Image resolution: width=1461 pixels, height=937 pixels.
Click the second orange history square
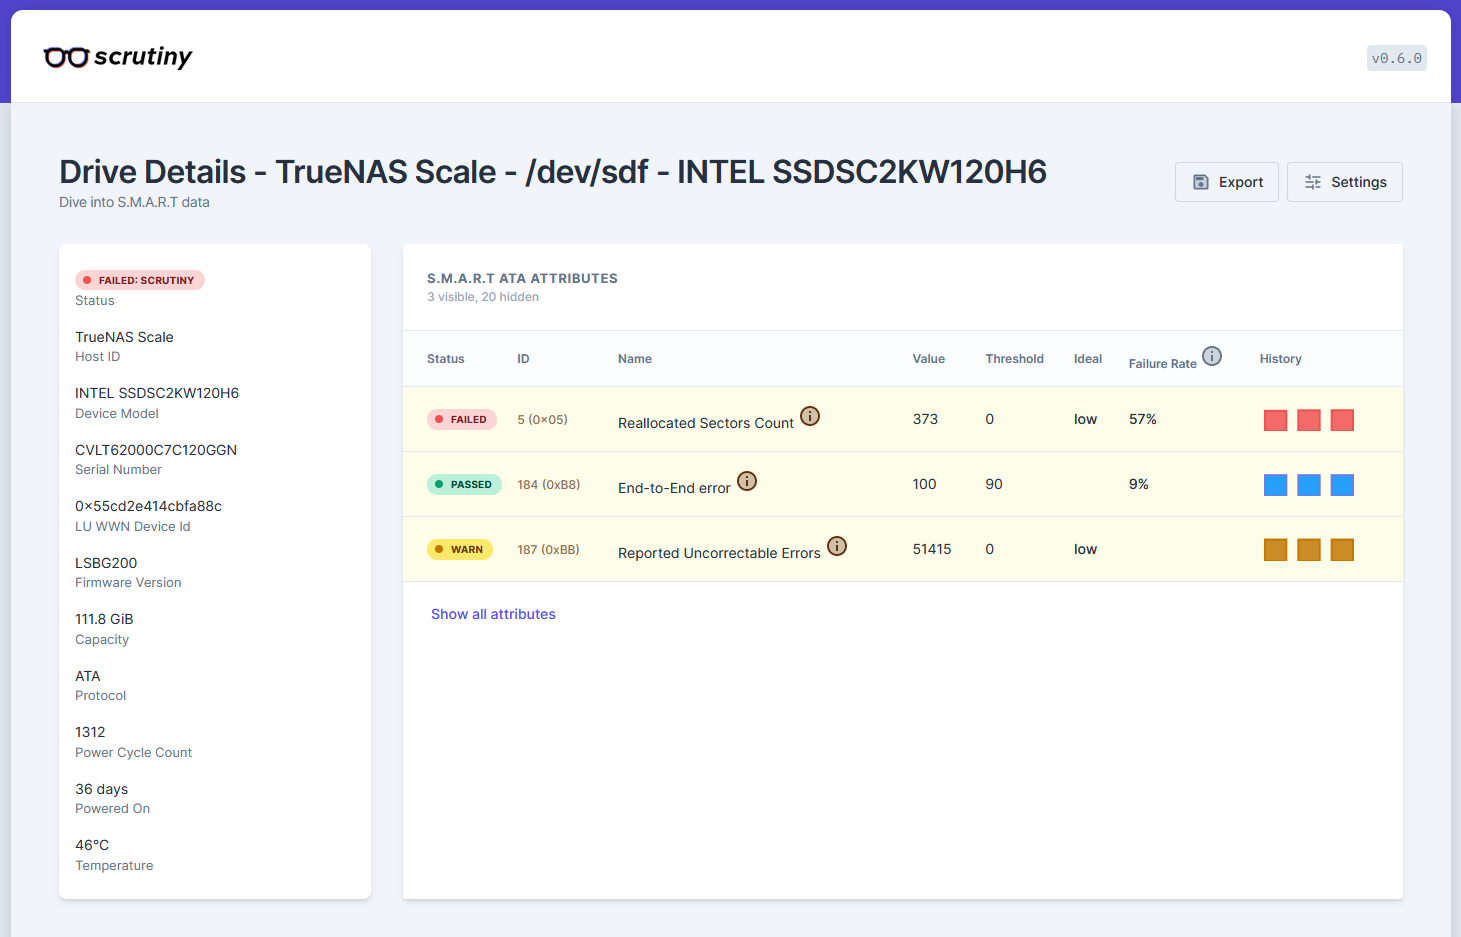pyautogui.click(x=1309, y=550)
